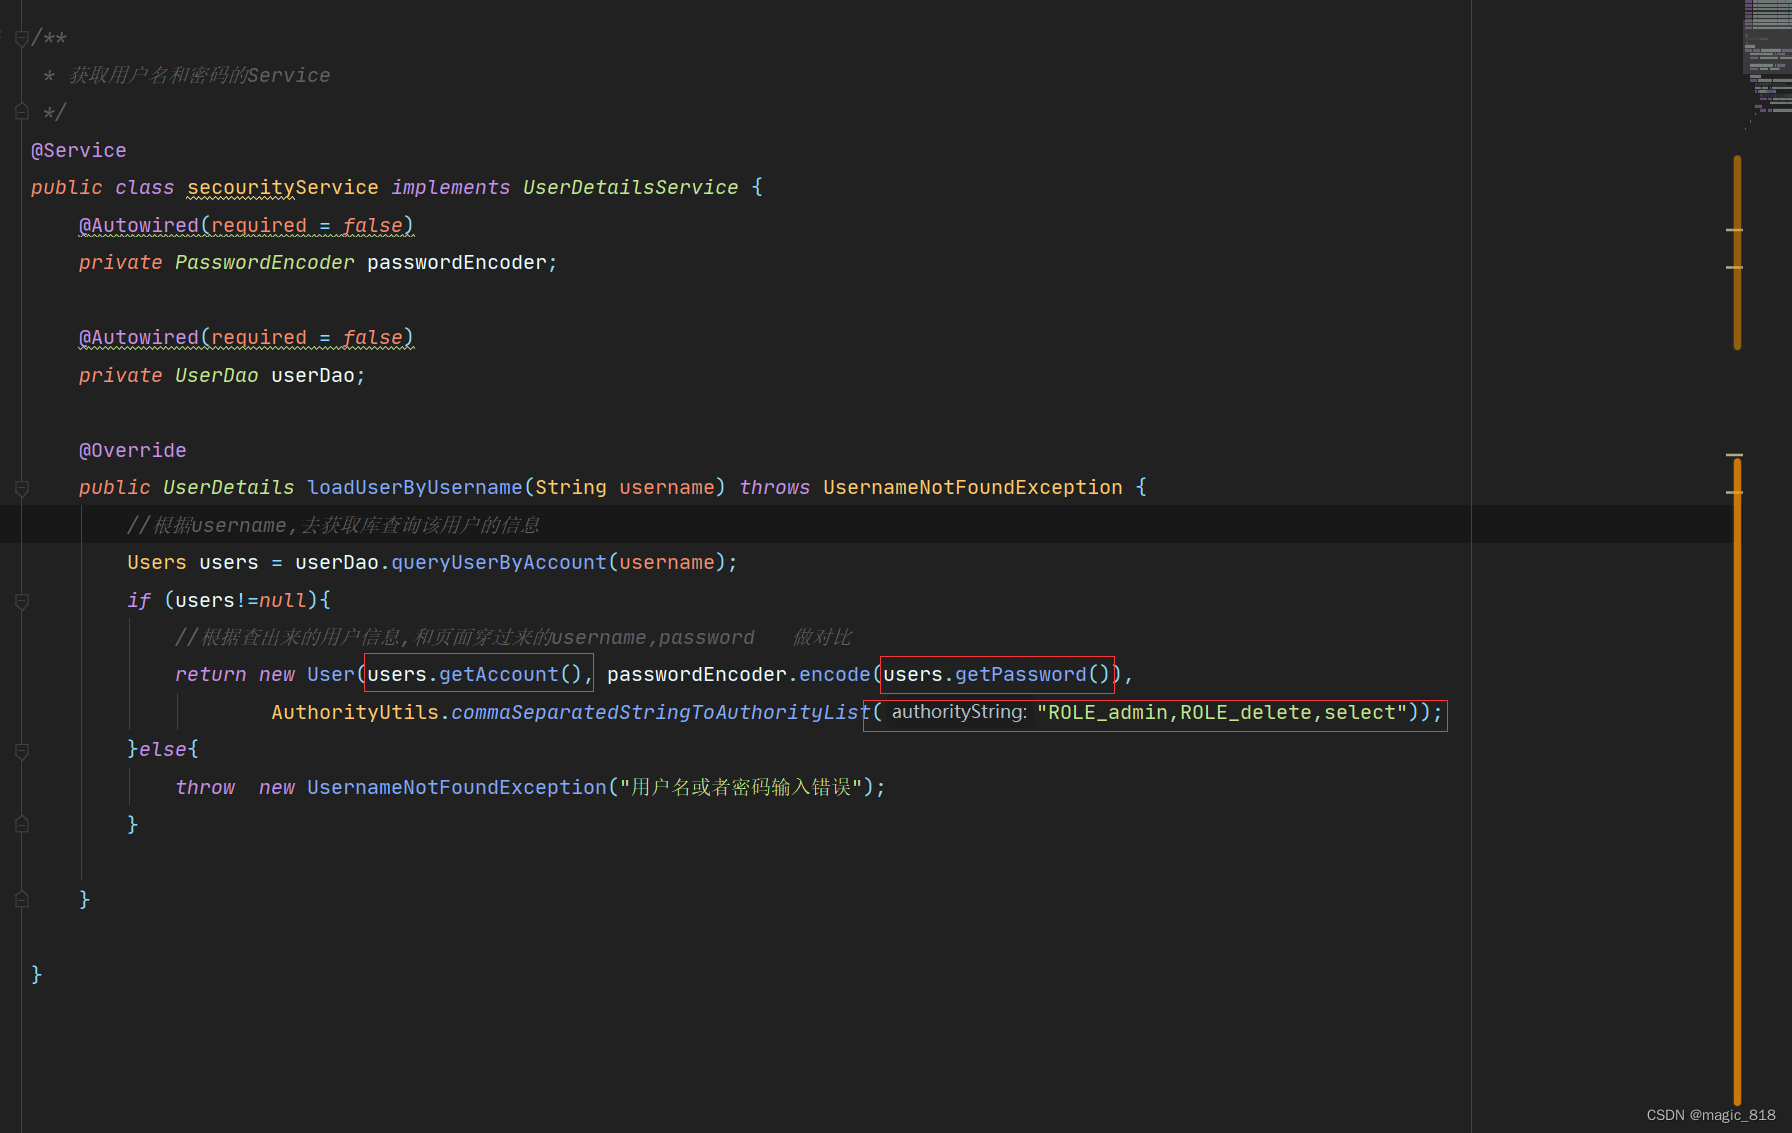The image size is (1792, 1133).
Task: Click the exception message string literal
Action: [x=741, y=788]
